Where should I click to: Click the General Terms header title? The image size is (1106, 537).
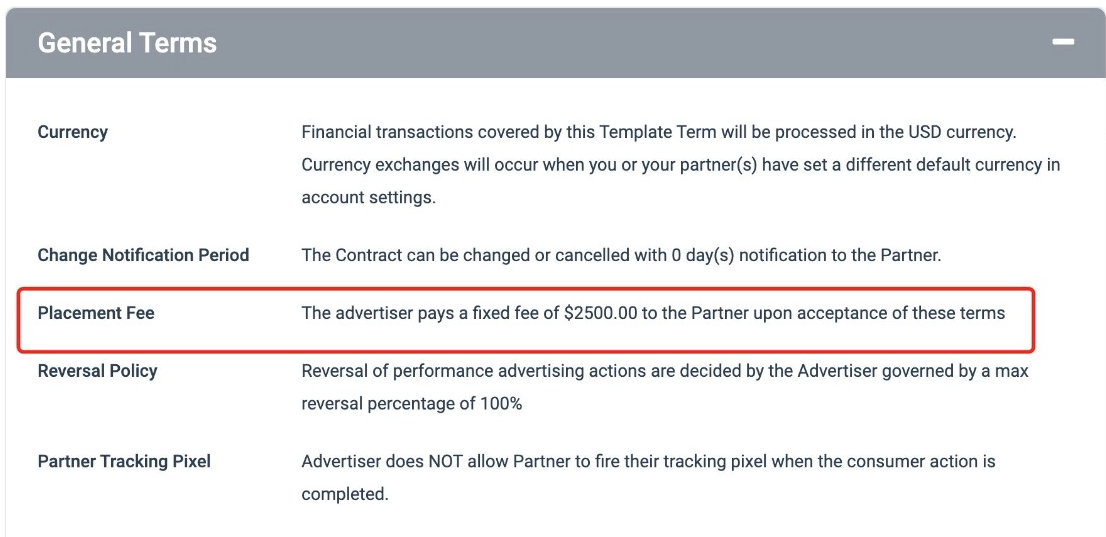point(127,43)
